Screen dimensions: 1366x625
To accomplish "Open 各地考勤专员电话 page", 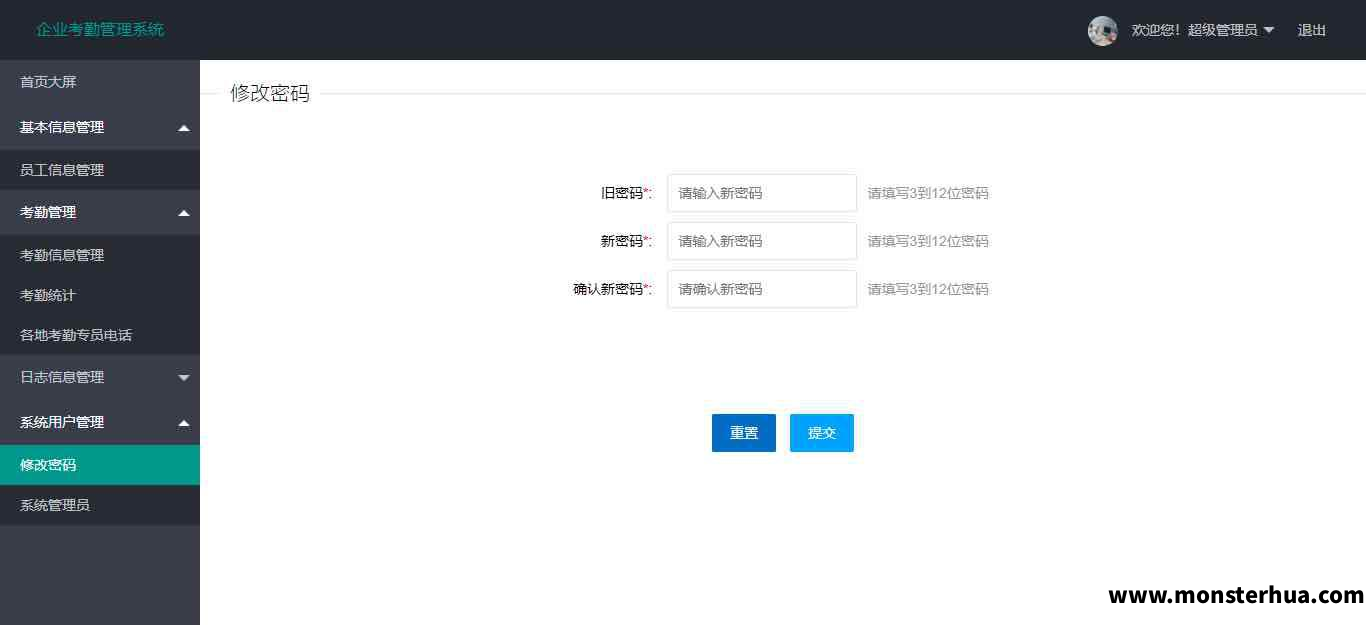I will point(76,335).
